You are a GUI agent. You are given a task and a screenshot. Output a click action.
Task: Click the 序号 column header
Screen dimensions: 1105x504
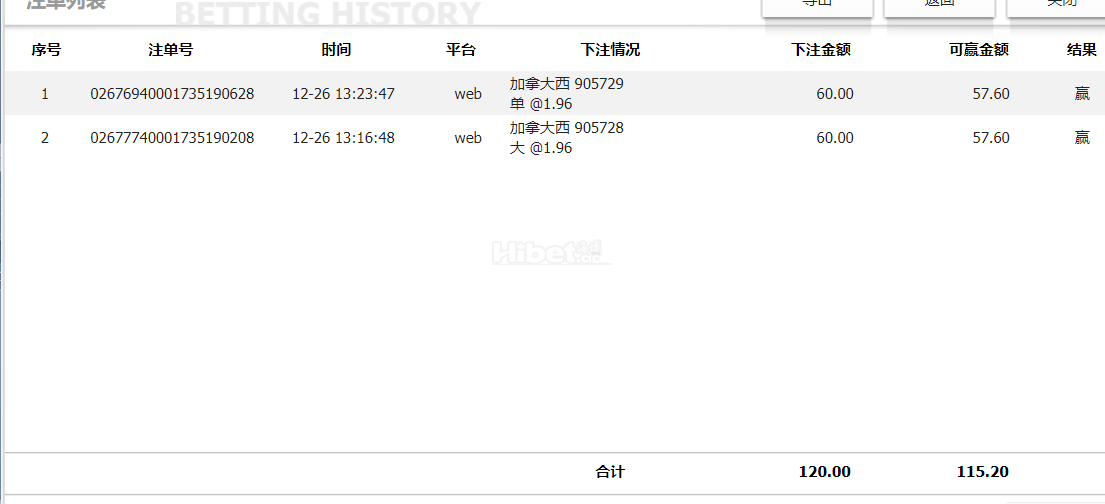click(46, 50)
